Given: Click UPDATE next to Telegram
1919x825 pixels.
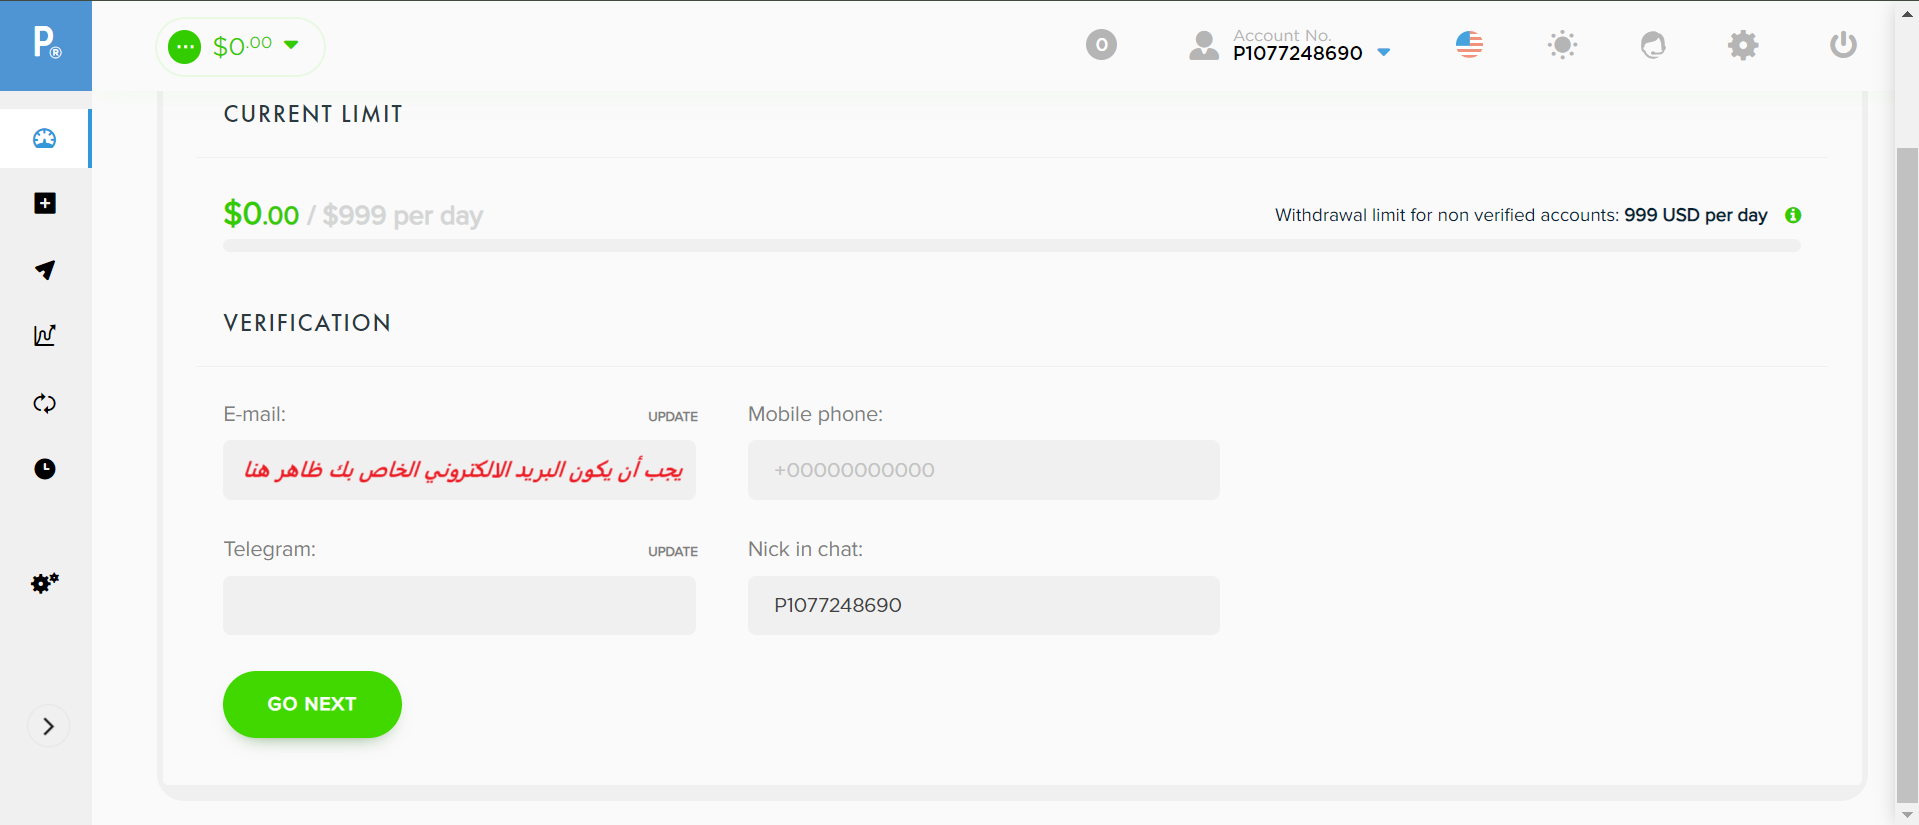Looking at the screenshot, I should (672, 551).
